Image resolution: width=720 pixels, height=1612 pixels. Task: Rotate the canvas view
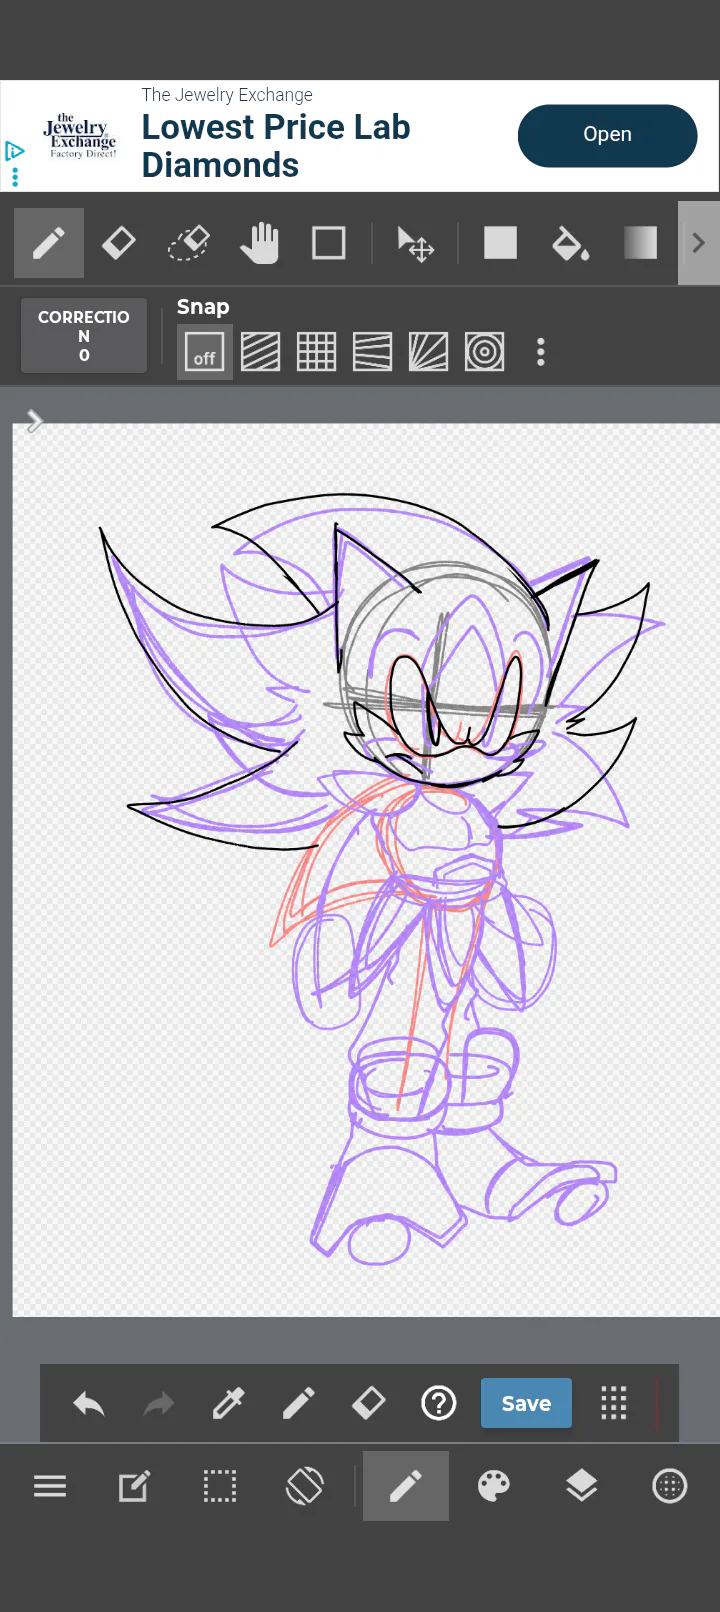(x=305, y=1486)
